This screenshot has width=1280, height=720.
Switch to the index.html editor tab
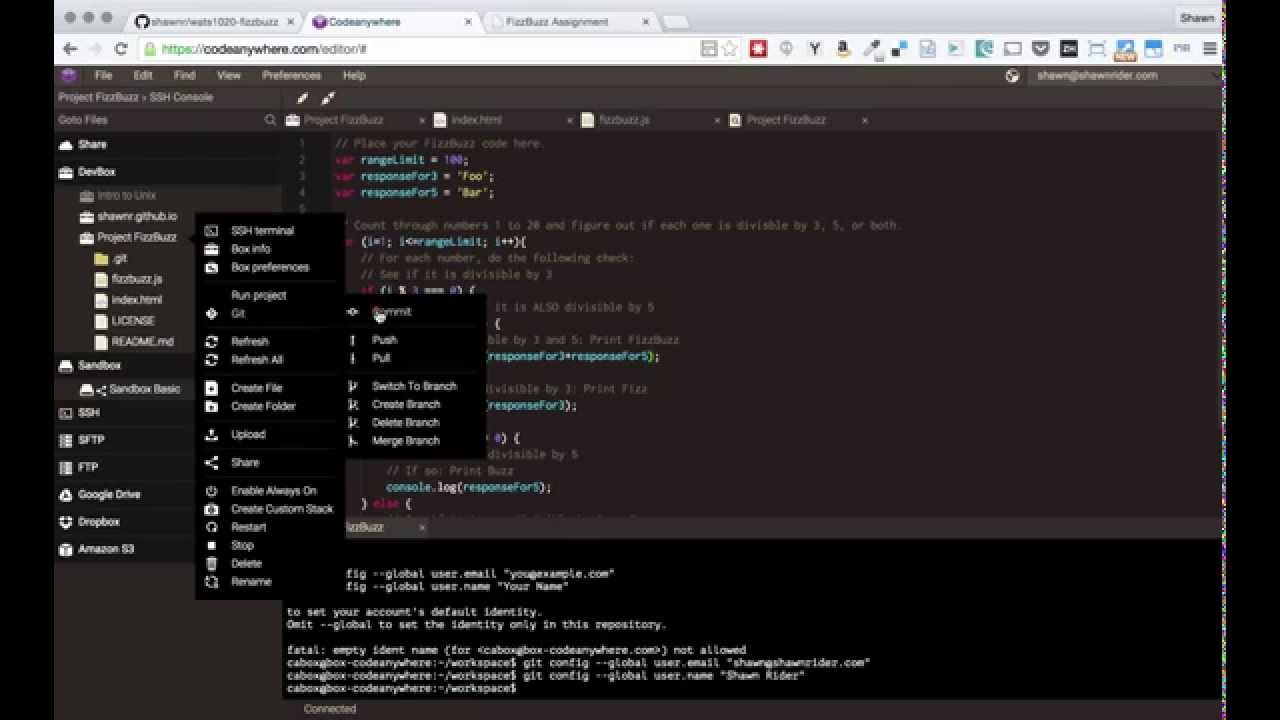tap(476, 120)
